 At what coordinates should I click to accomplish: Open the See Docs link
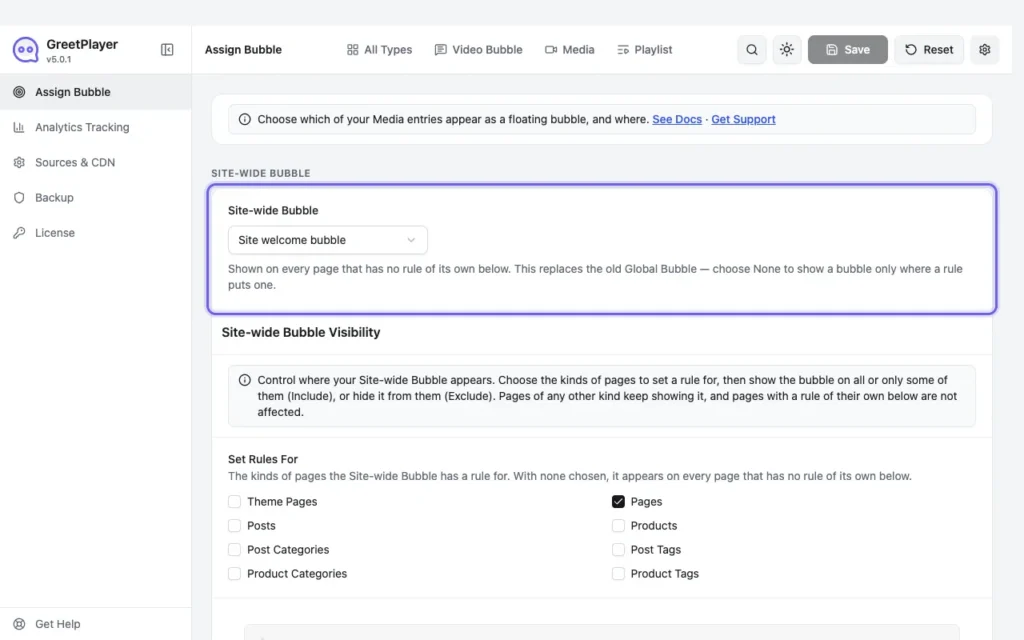click(x=677, y=120)
